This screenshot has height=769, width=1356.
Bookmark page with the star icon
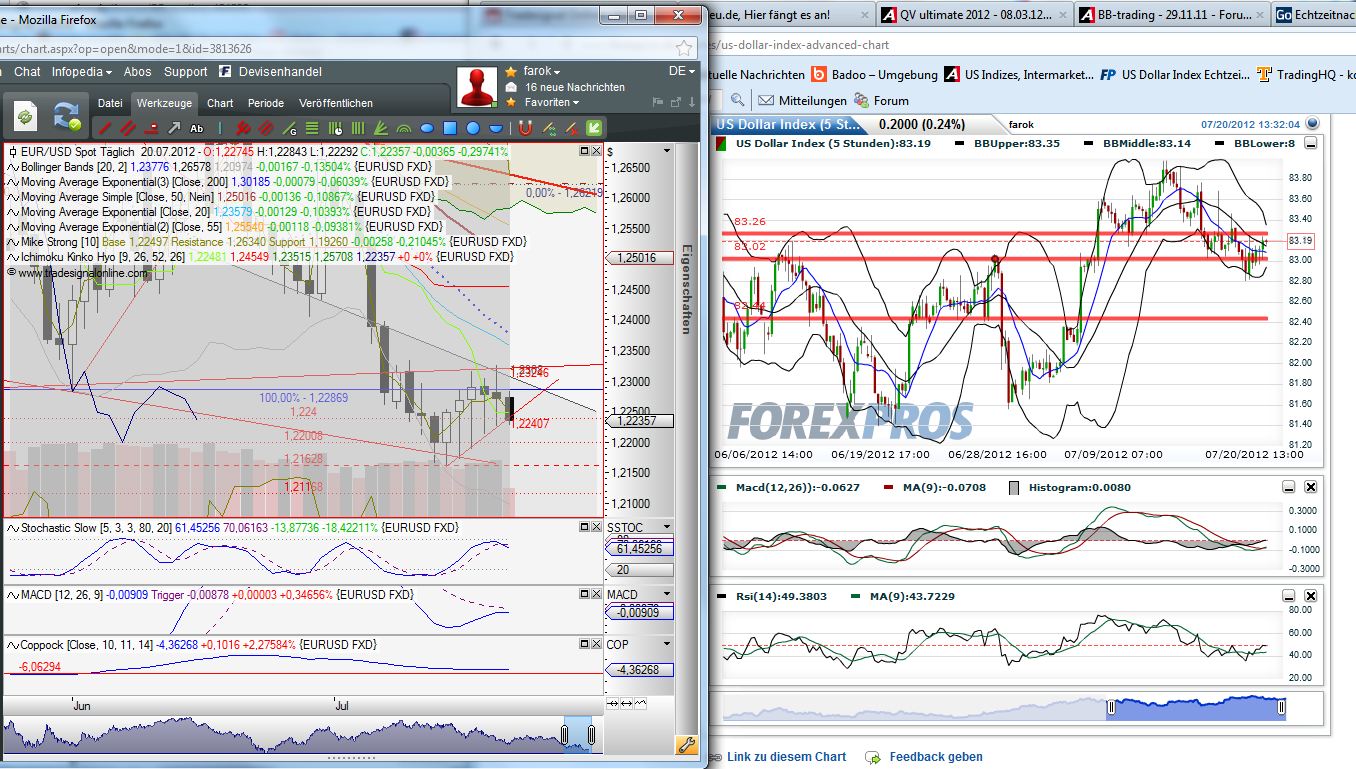[684, 47]
